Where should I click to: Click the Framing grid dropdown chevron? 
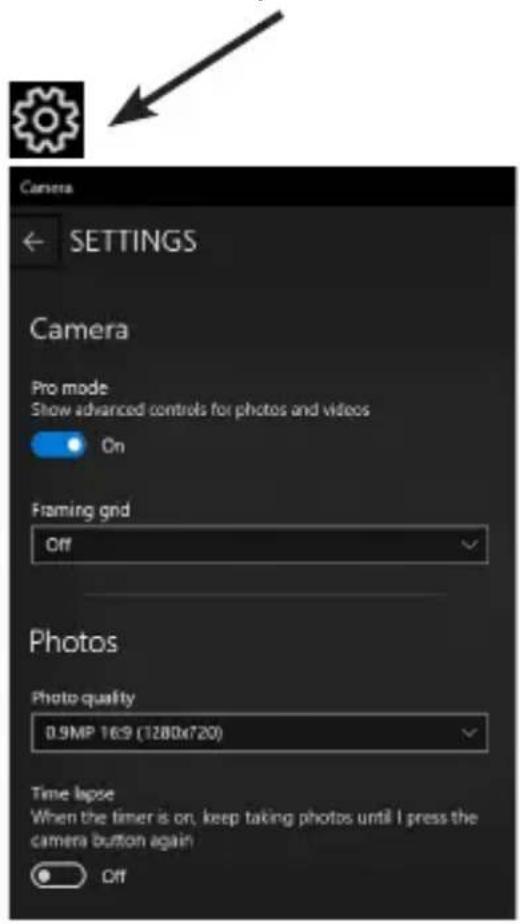(469, 544)
